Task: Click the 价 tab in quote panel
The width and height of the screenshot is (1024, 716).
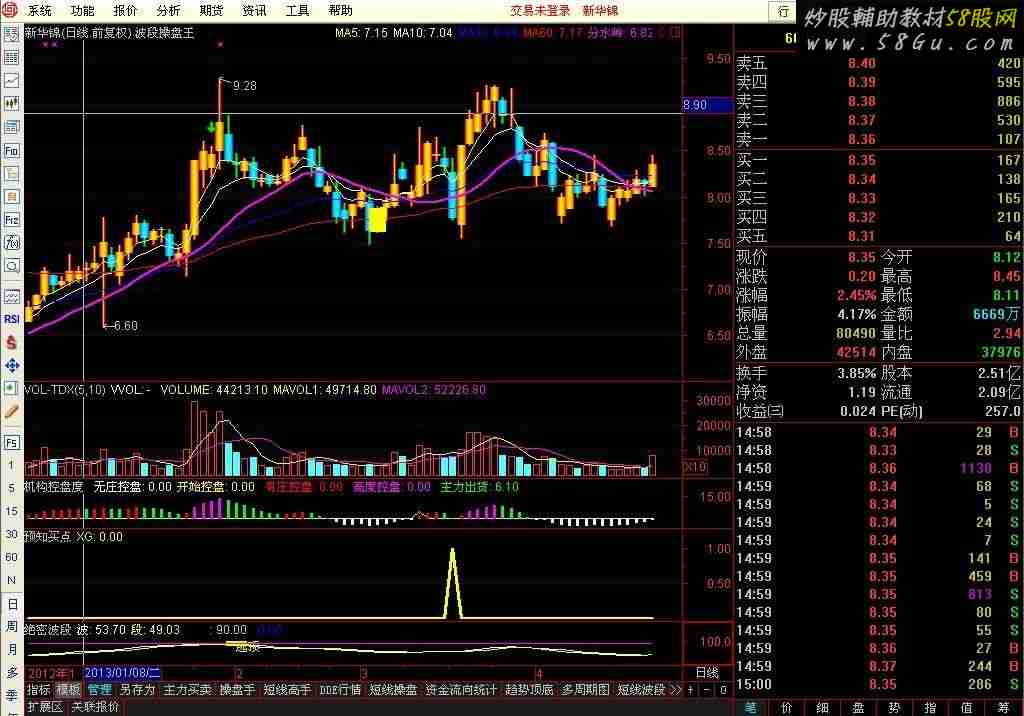Action: click(x=786, y=708)
